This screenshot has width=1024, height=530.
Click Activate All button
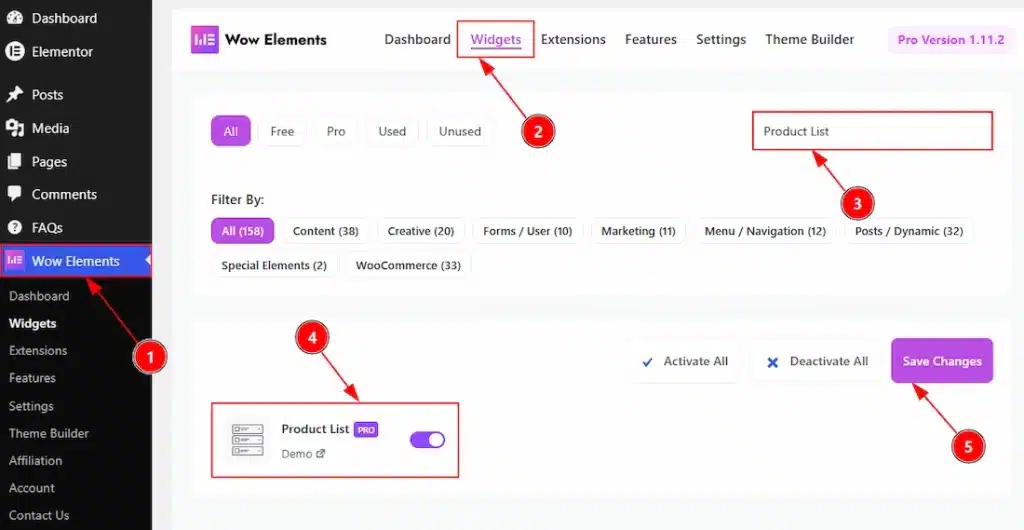(x=684, y=362)
